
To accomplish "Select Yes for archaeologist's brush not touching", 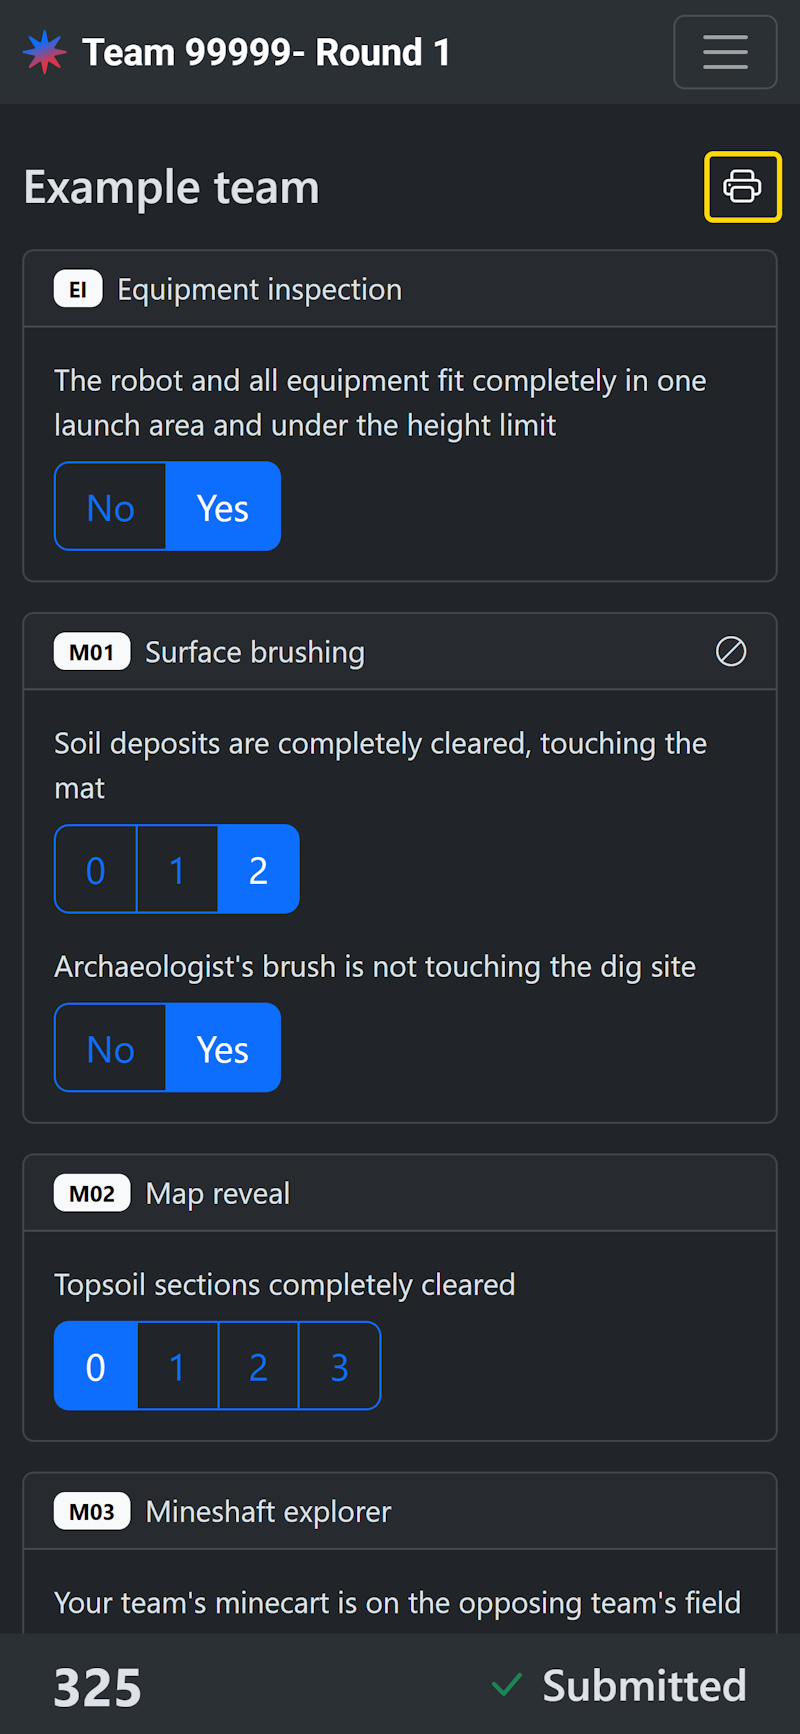I will [x=223, y=1048].
